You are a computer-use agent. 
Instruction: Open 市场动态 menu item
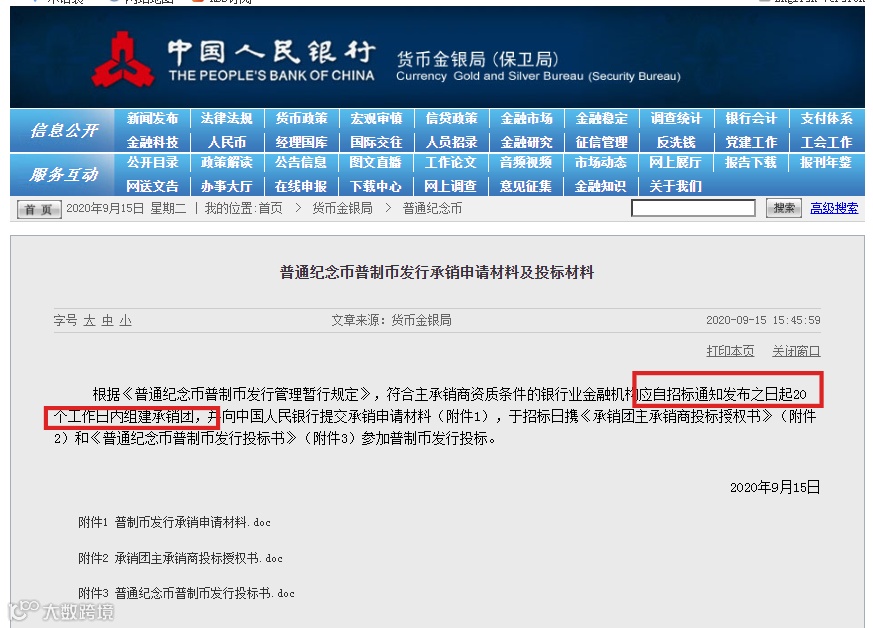coord(600,163)
